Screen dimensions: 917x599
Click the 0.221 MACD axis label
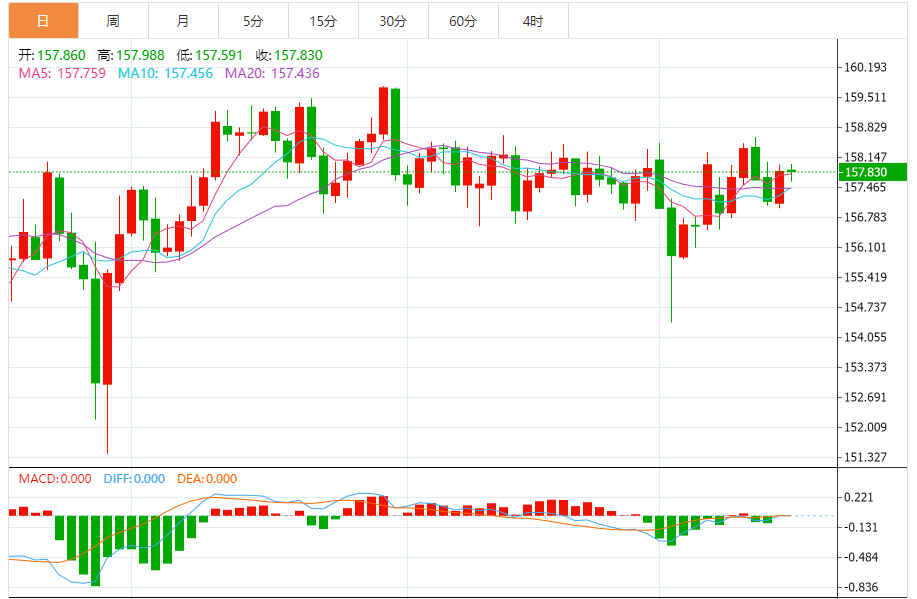[859, 497]
